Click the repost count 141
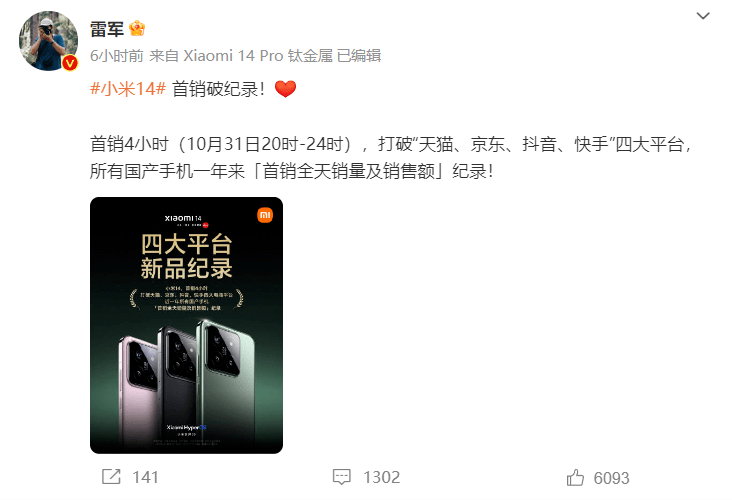This screenshot has height=500, width=732. click(x=145, y=477)
